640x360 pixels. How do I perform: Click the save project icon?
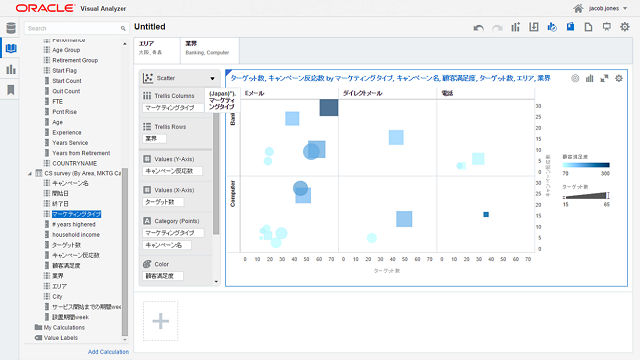[570, 27]
